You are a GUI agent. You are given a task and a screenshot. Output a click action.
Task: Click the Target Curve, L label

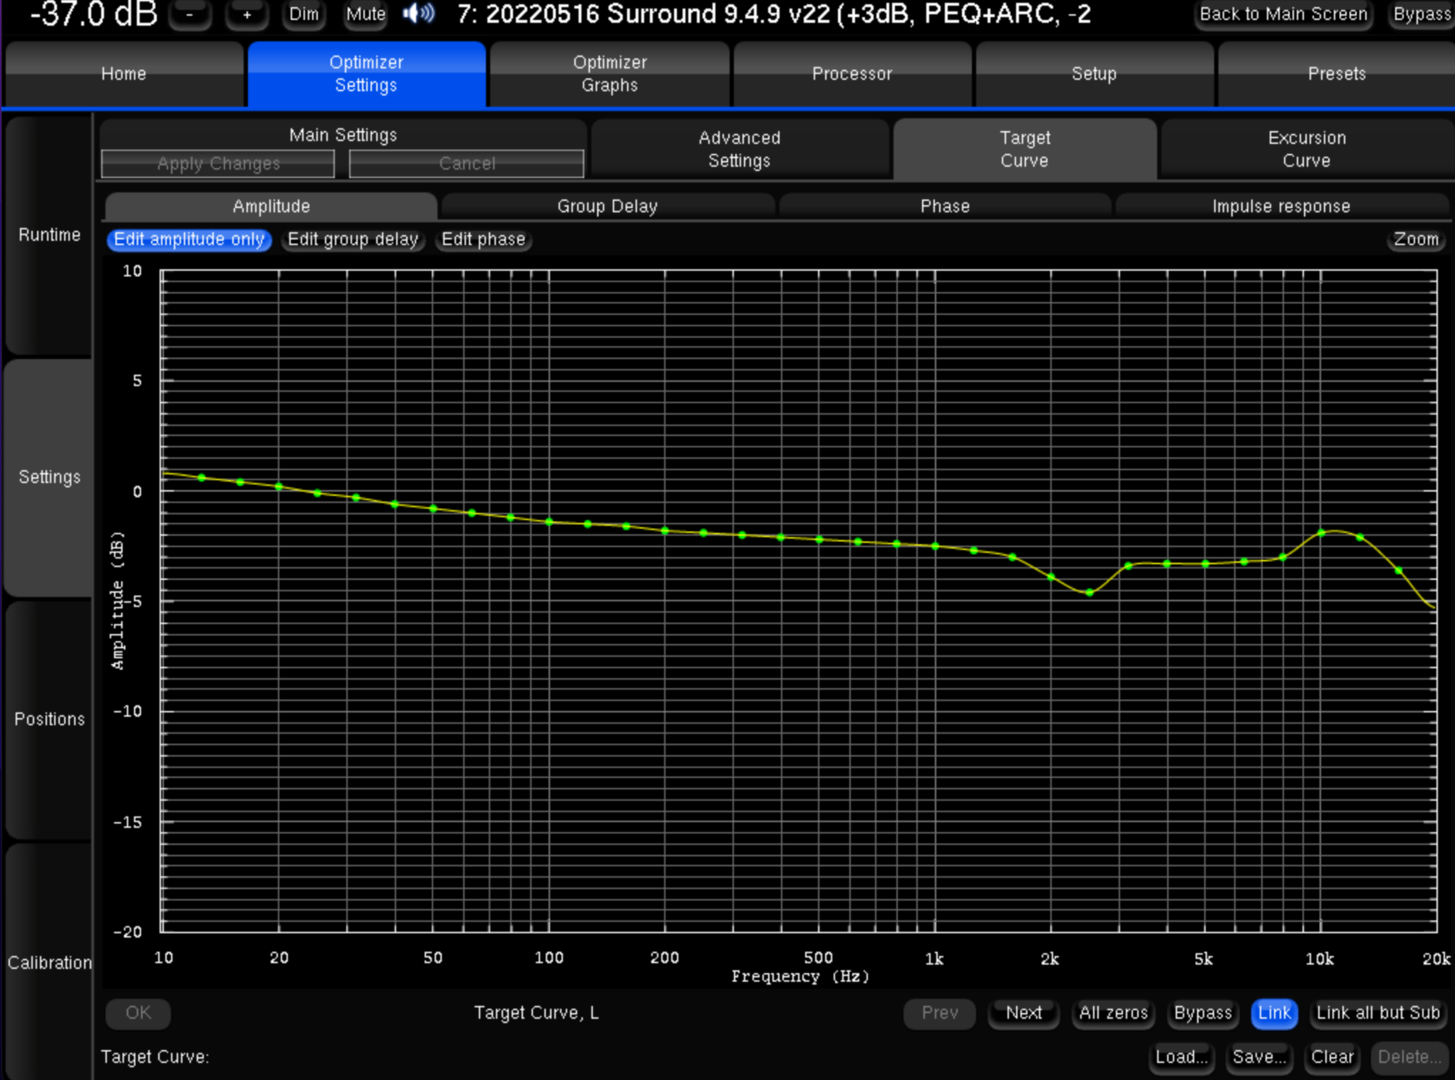[536, 1013]
